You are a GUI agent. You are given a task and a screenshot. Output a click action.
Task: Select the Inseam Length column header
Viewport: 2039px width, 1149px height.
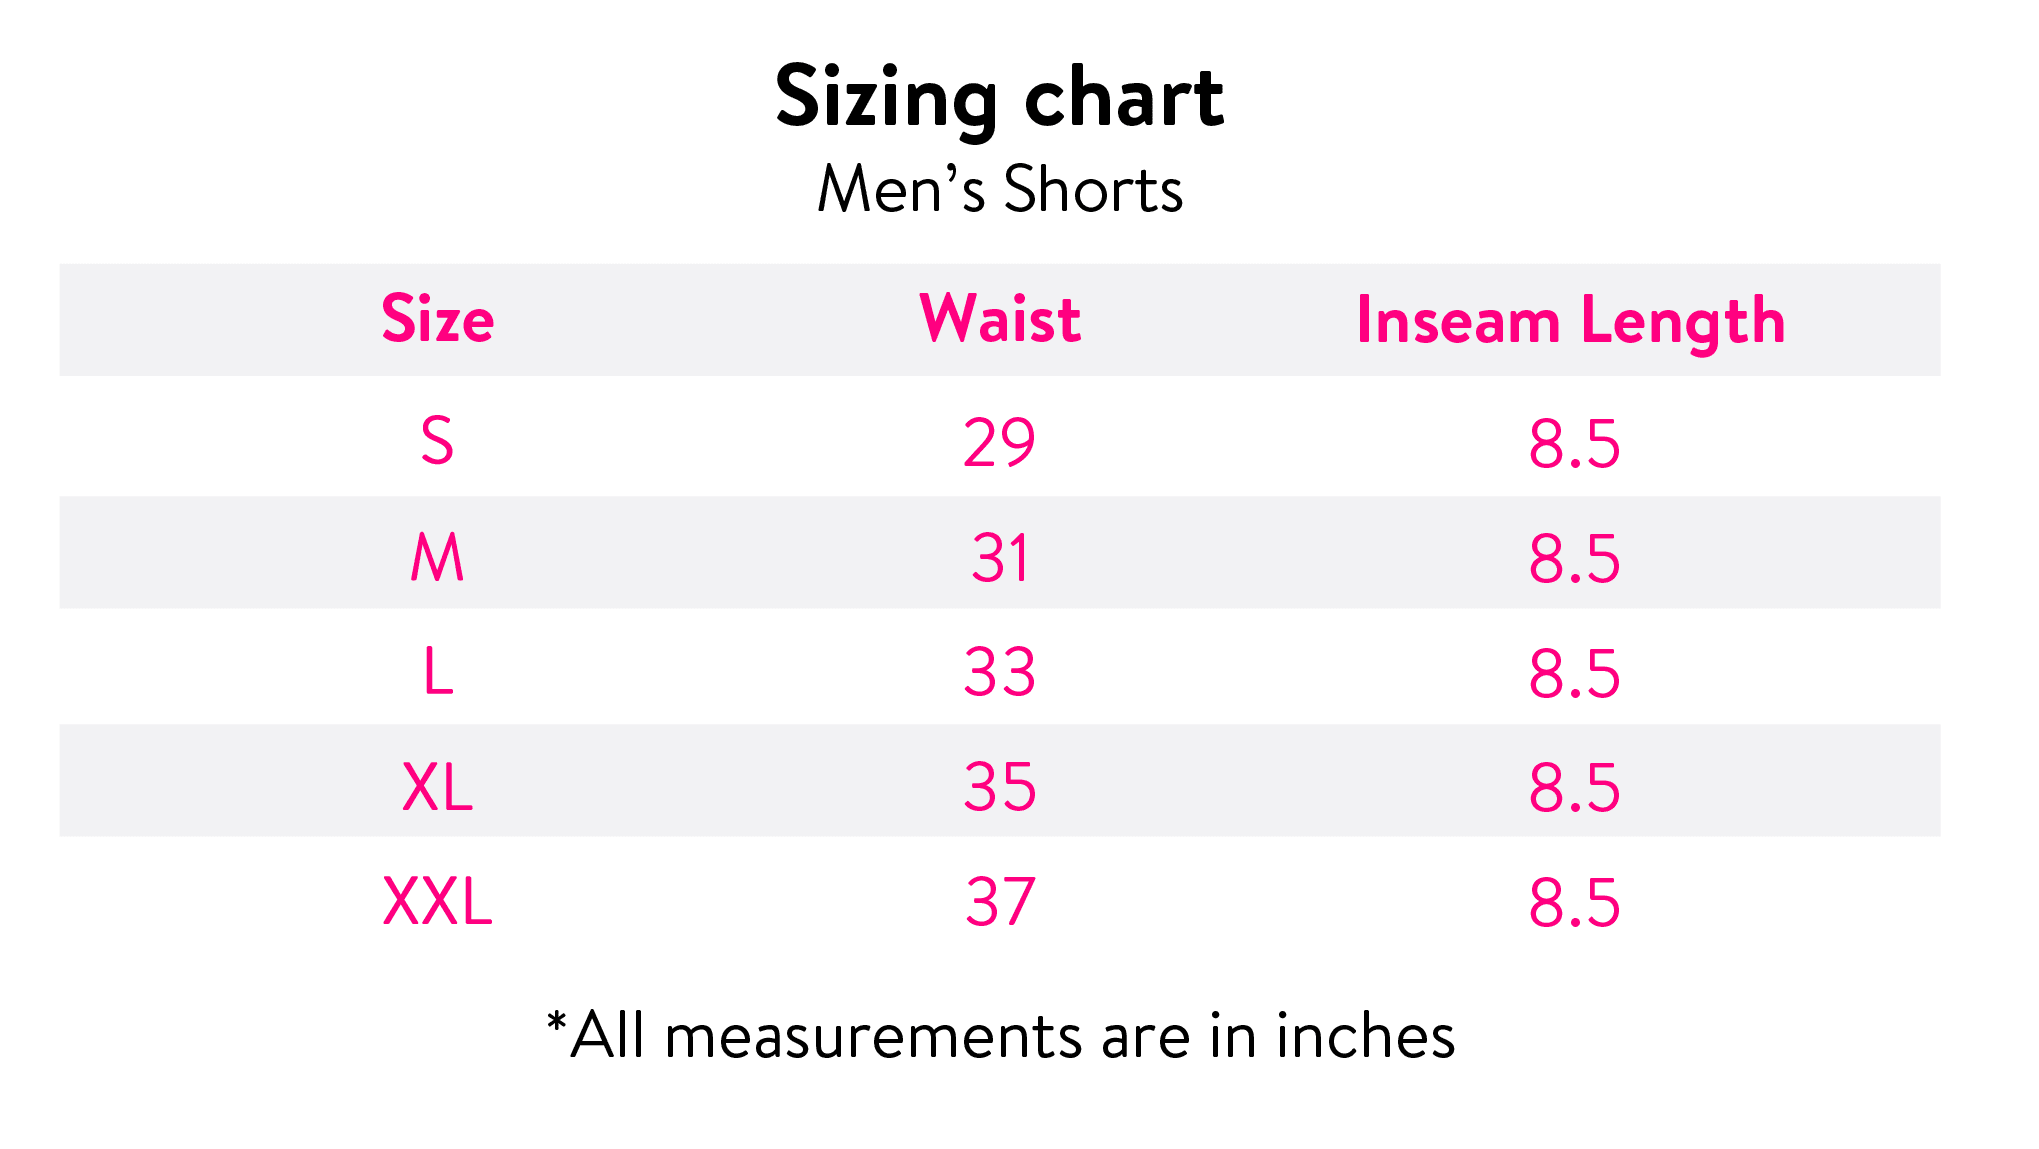coord(1570,322)
